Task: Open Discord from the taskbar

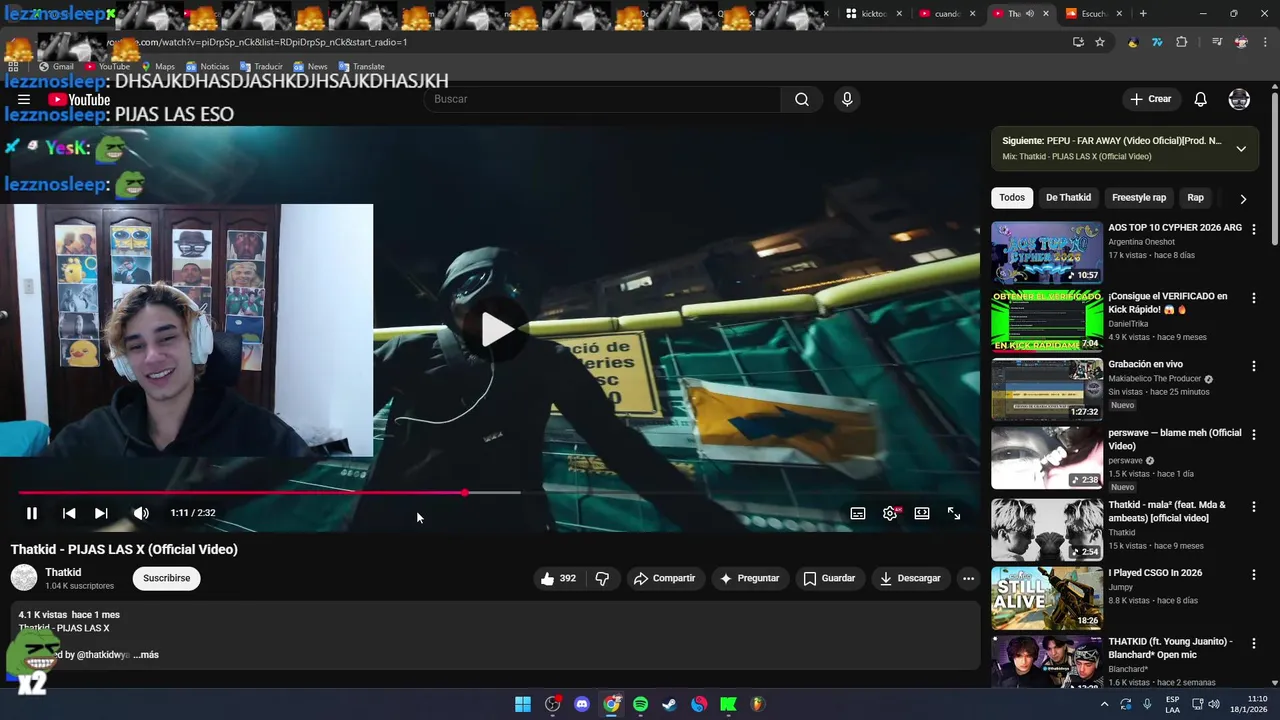Action: [x=582, y=704]
